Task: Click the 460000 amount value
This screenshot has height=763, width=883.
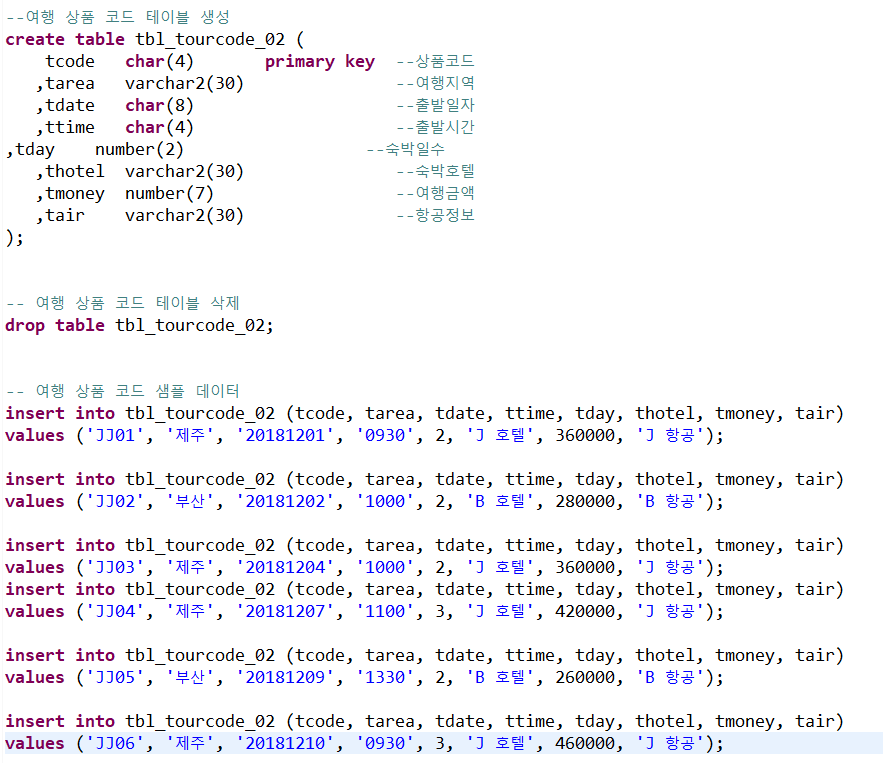Action: pyautogui.click(x=585, y=743)
